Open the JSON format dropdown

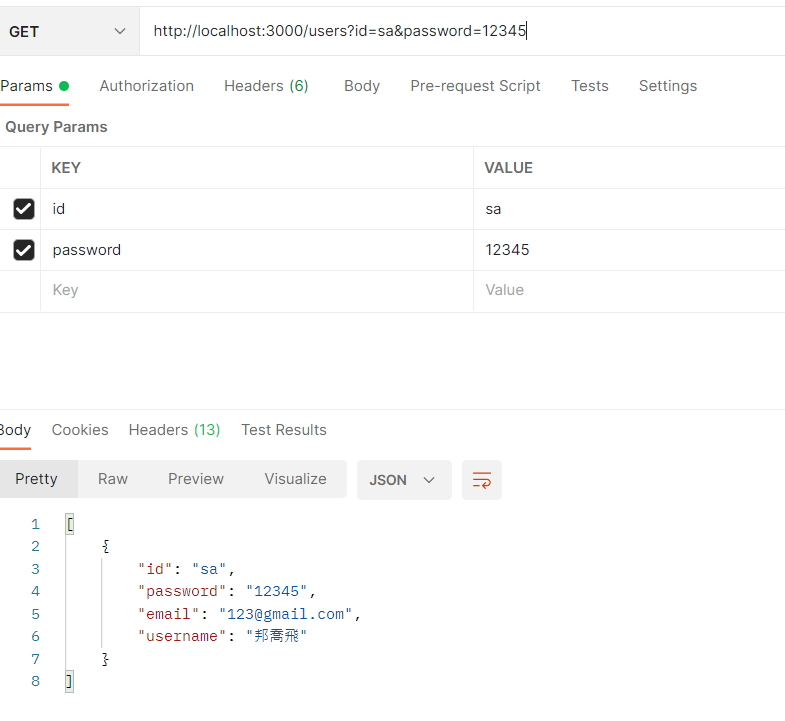(403, 480)
